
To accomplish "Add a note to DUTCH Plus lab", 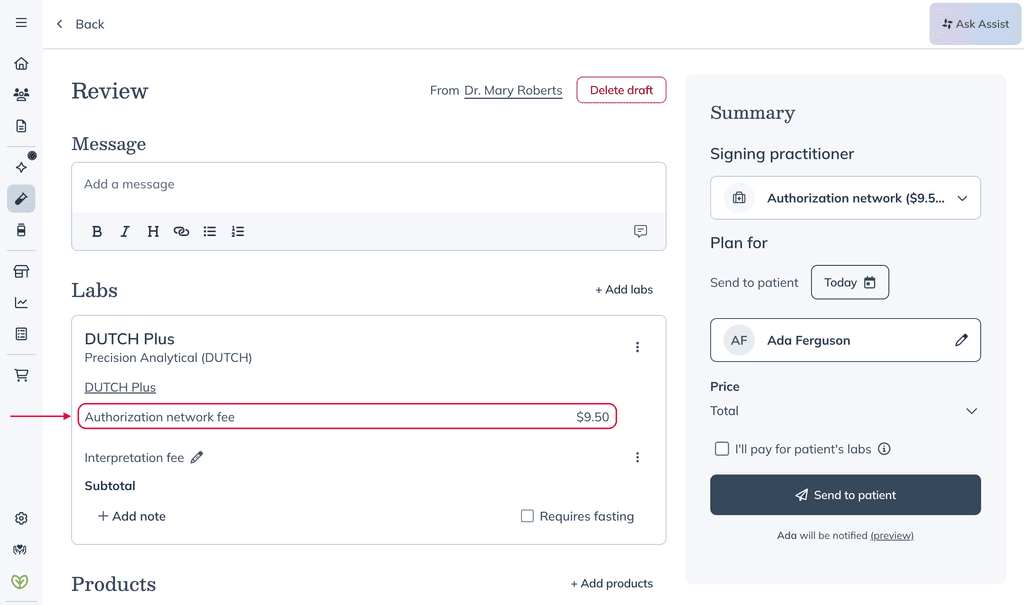I will tap(131, 516).
